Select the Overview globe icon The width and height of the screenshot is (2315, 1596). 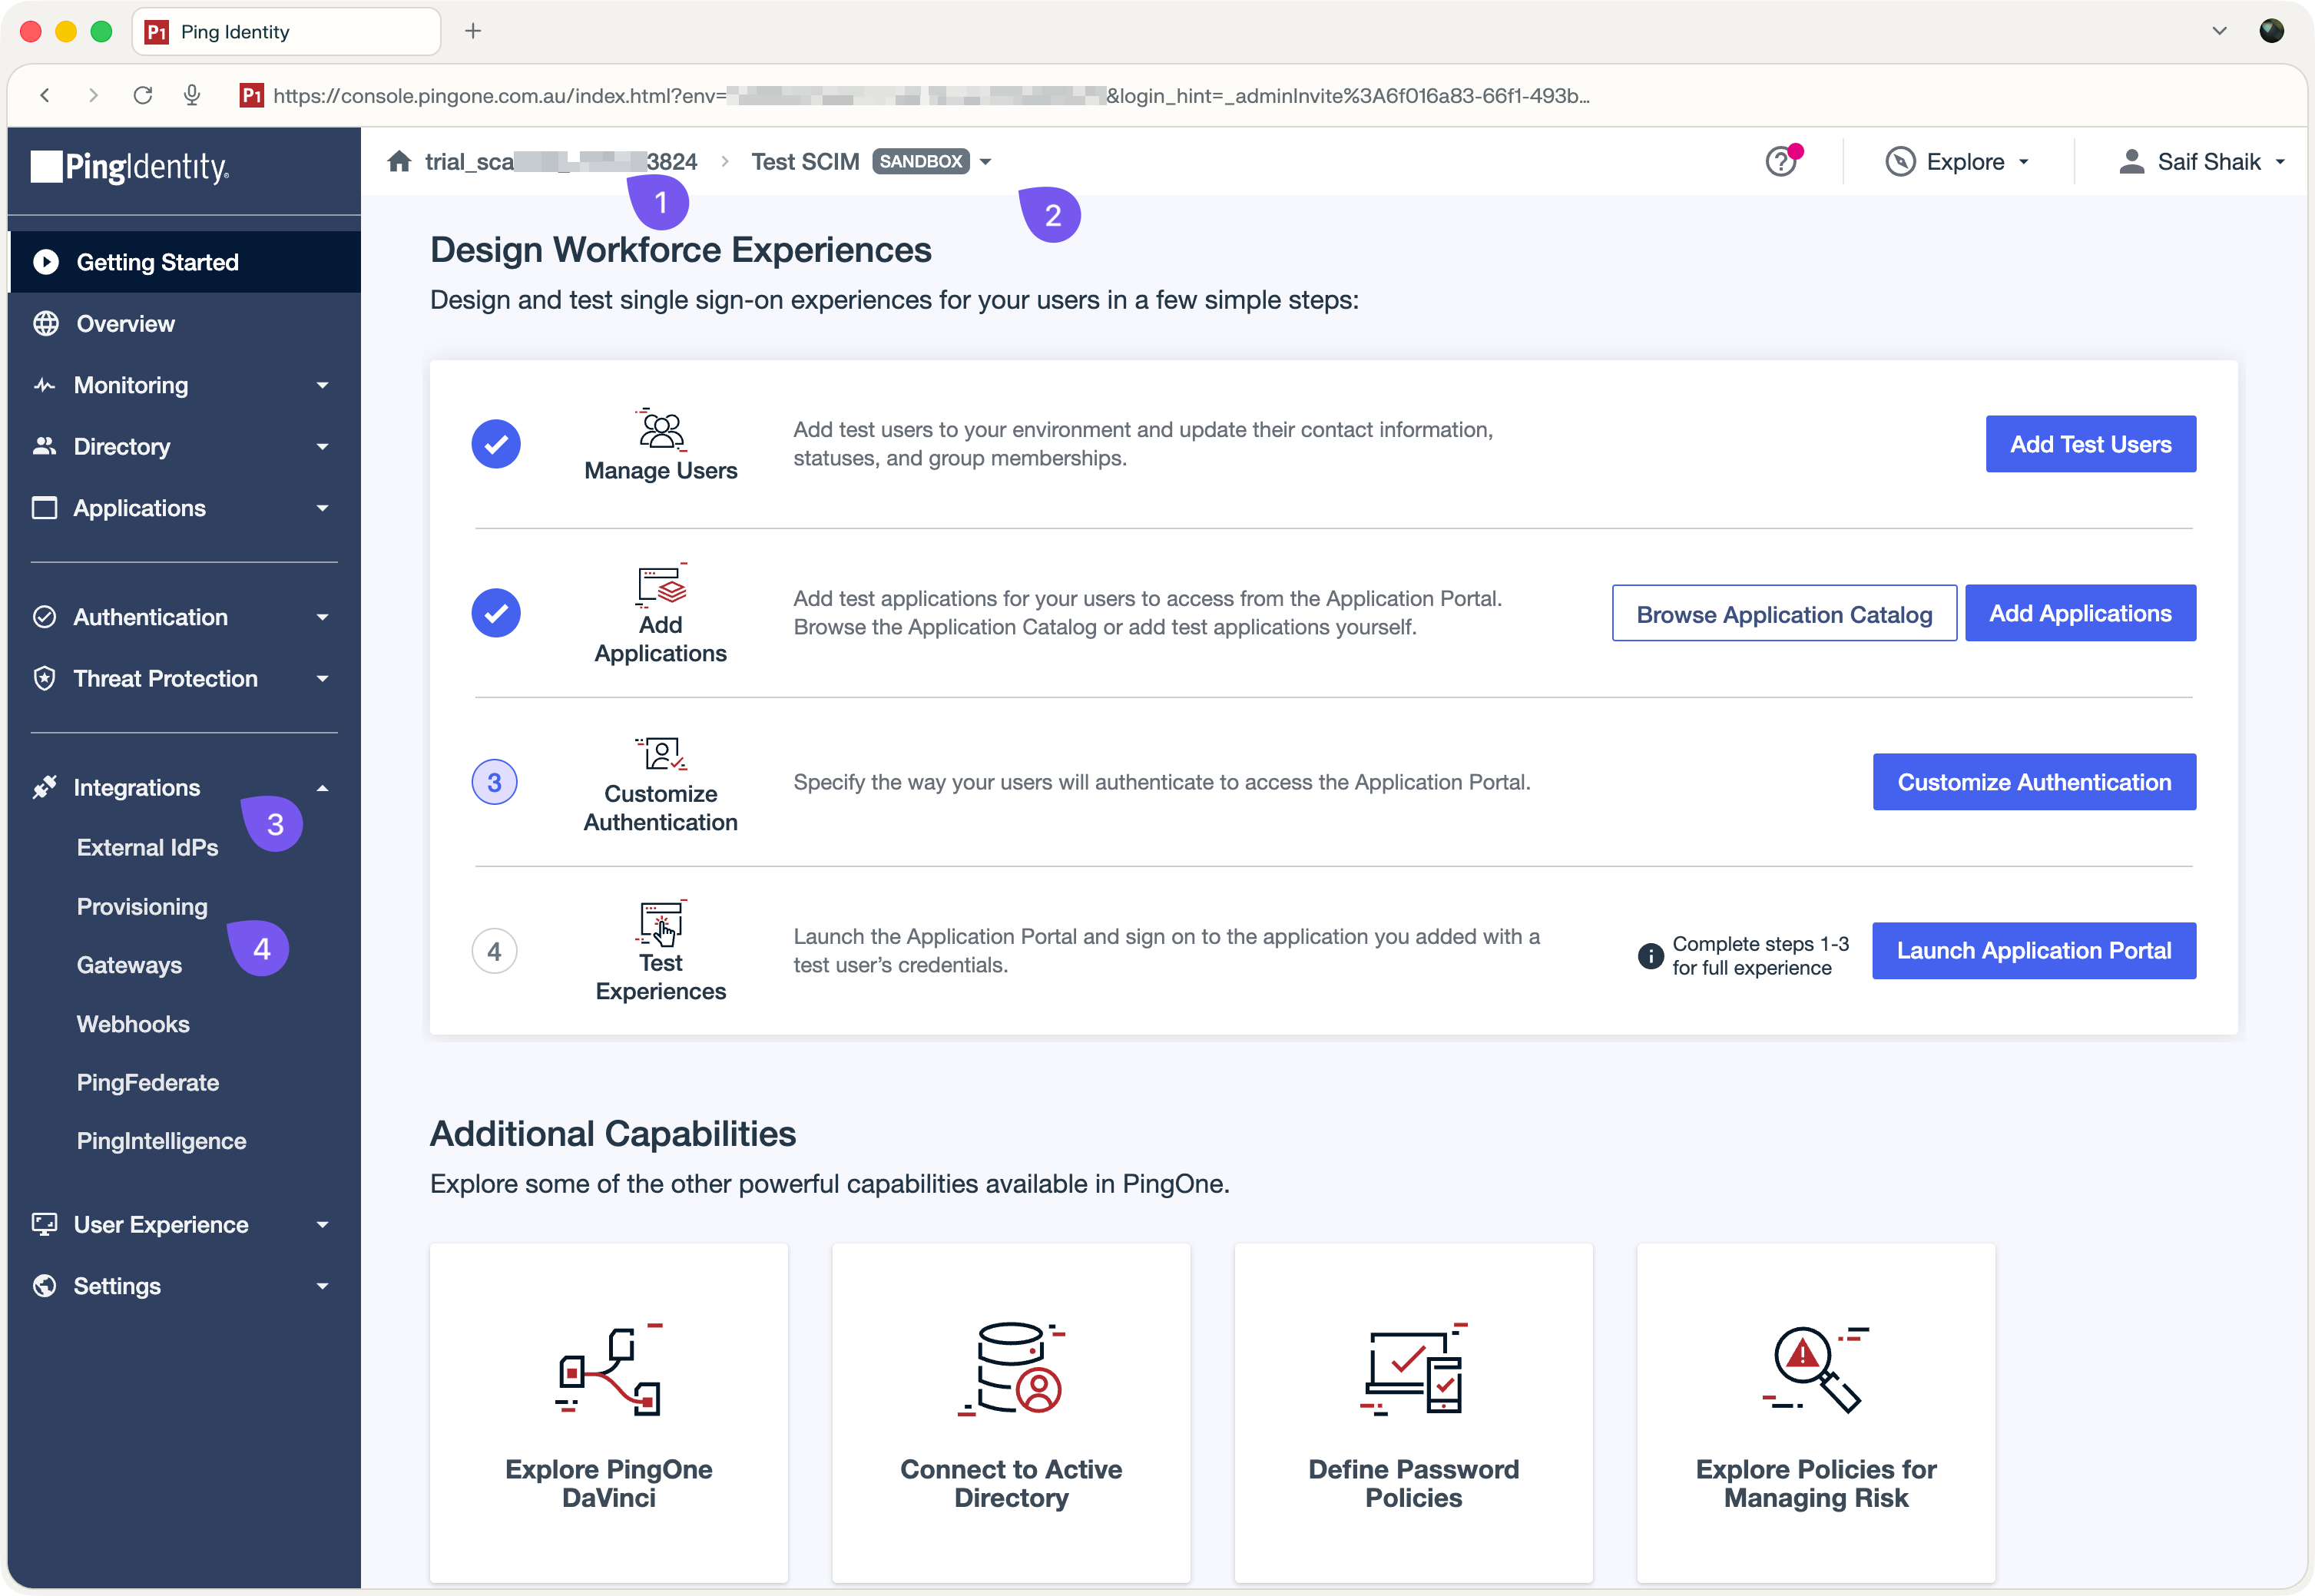pos(45,323)
